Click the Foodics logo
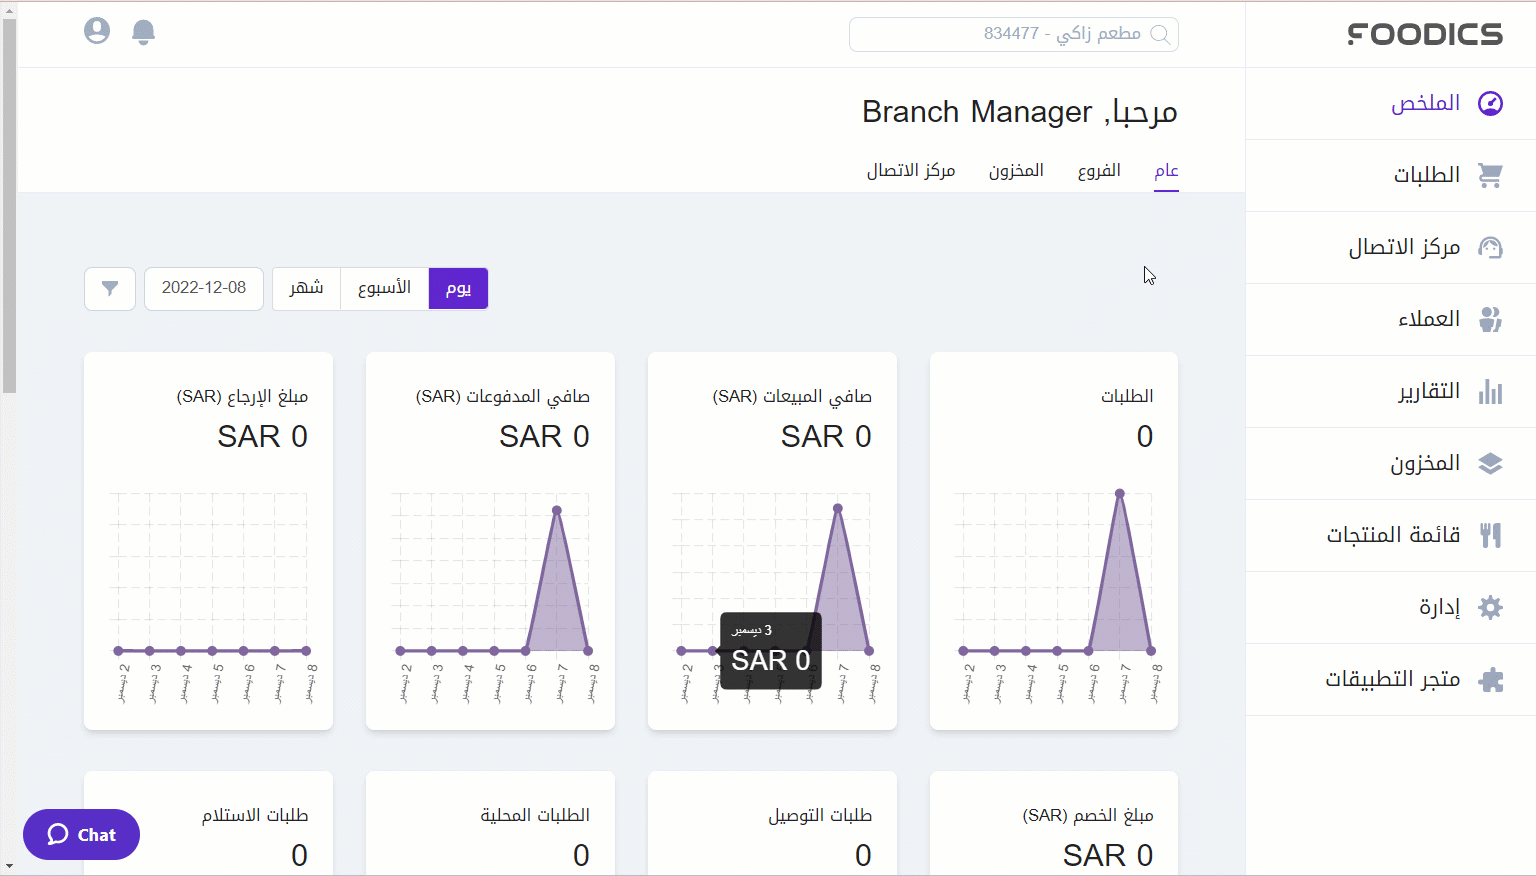The width and height of the screenshot is (1536, 876). (1425, 34)
